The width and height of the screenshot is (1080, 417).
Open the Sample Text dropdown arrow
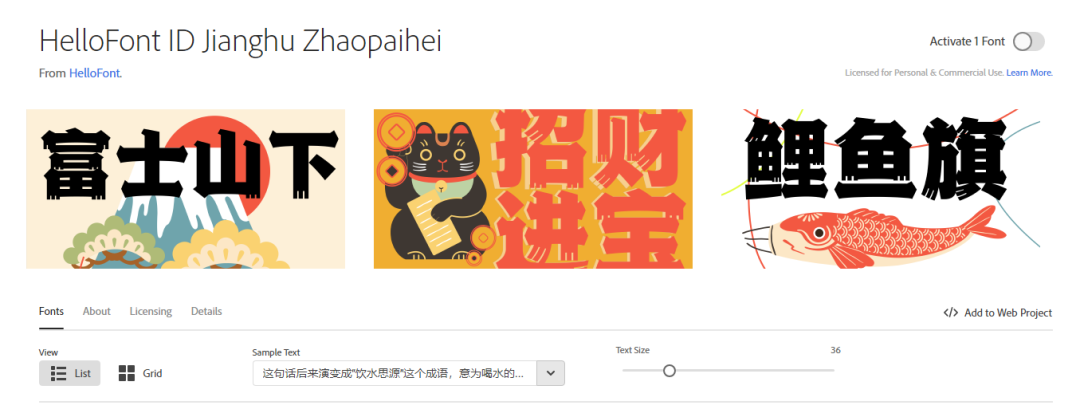(x=550, y=373)
